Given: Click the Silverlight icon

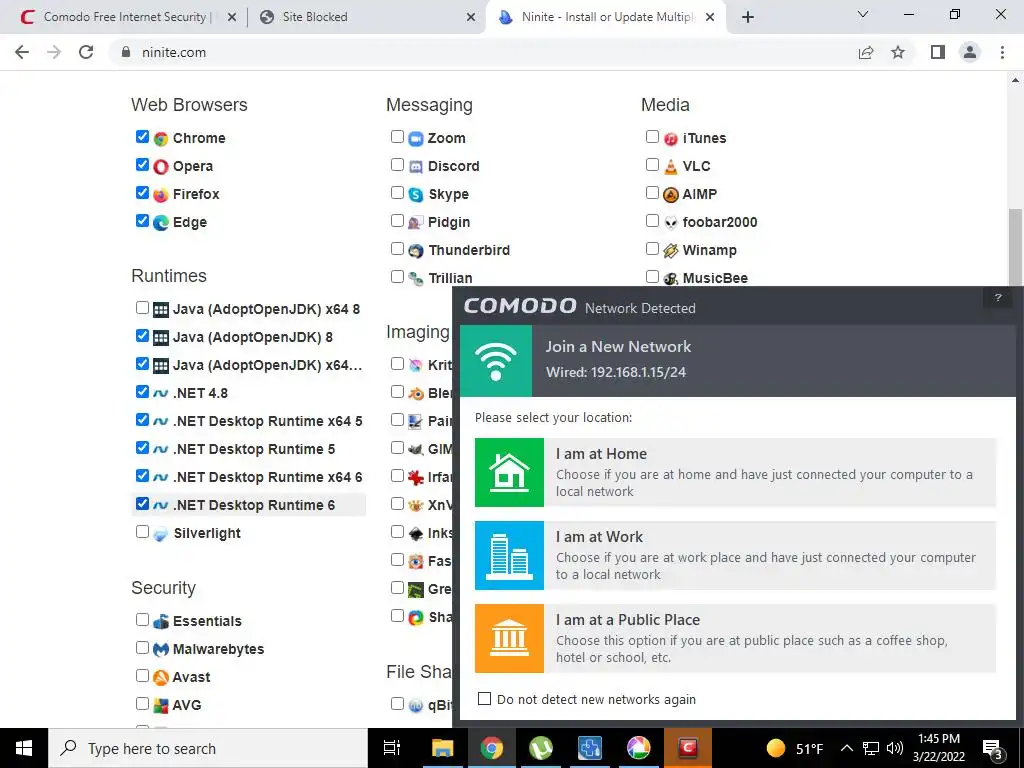Looking at the screenshot, I should click(x=161, y=534).
